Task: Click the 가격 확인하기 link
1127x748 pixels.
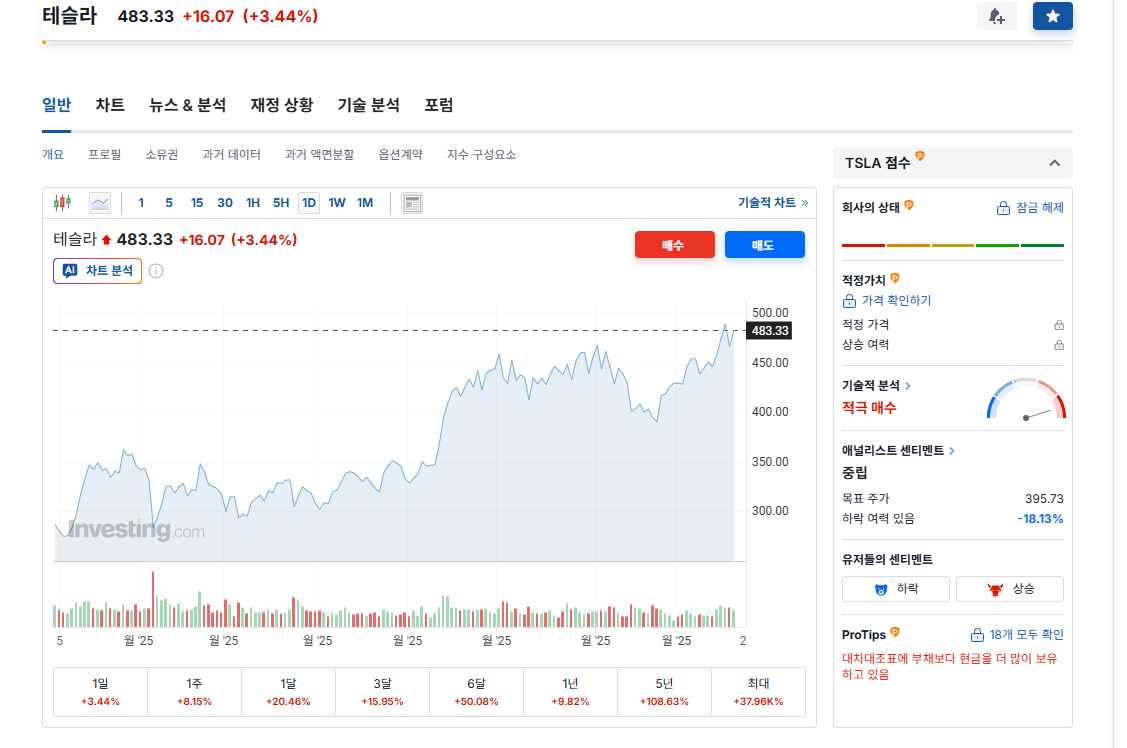Action: coord(896,301)
